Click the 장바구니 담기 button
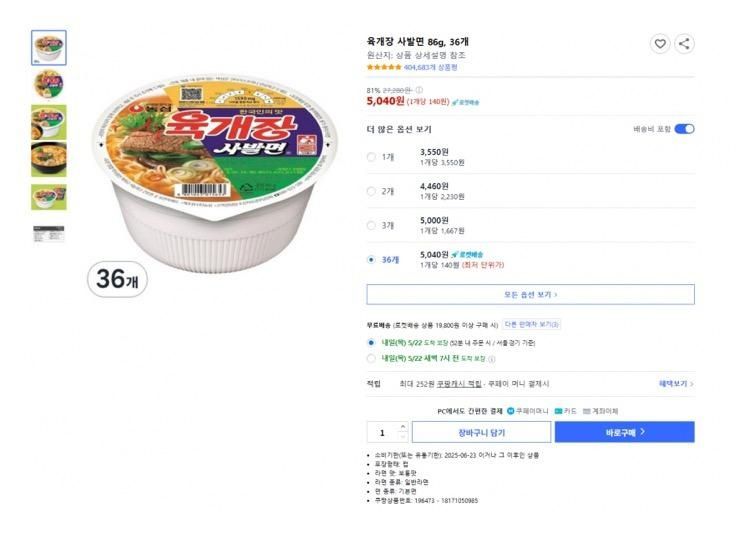The width and height of the screenshot is (750, 542). coord(481,432)
